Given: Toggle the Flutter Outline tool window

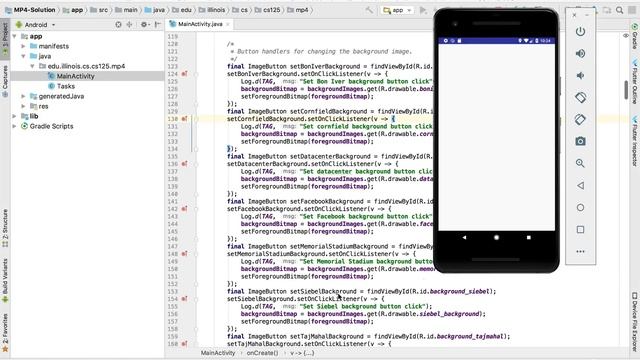Looking at the screenshot, I should (x=635, y=82).
